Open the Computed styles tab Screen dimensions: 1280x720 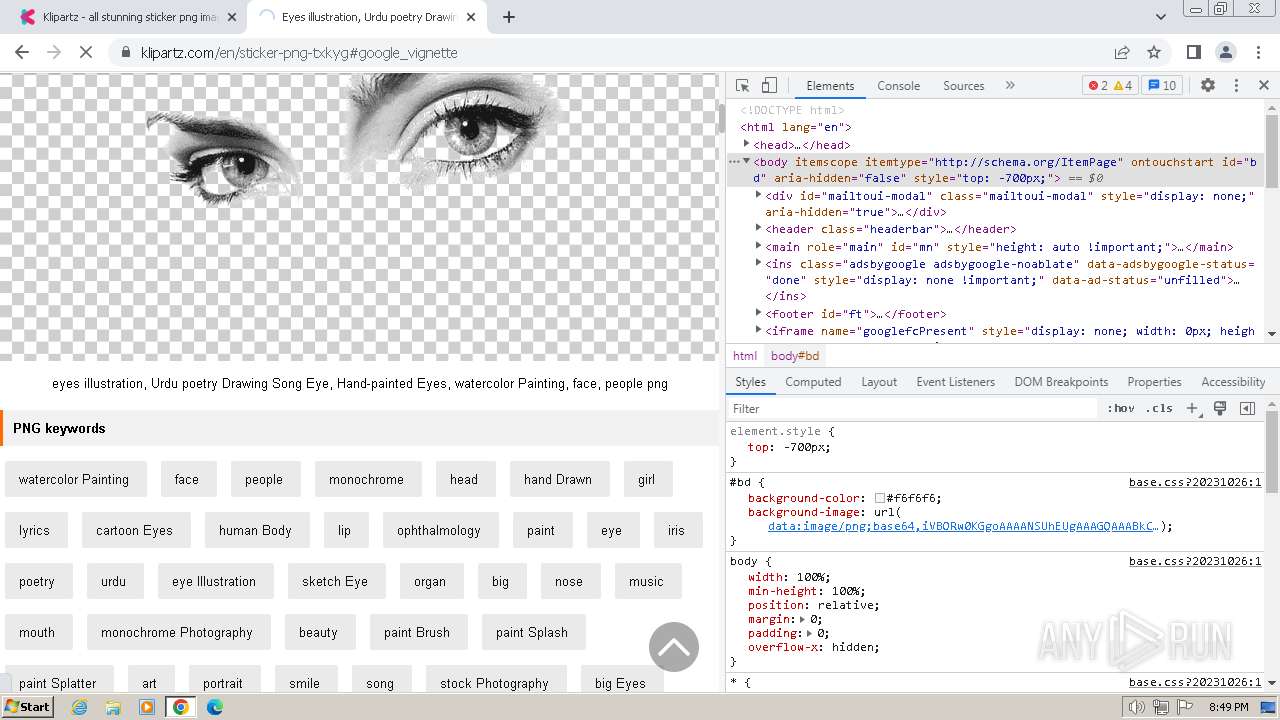pos(813,382)
